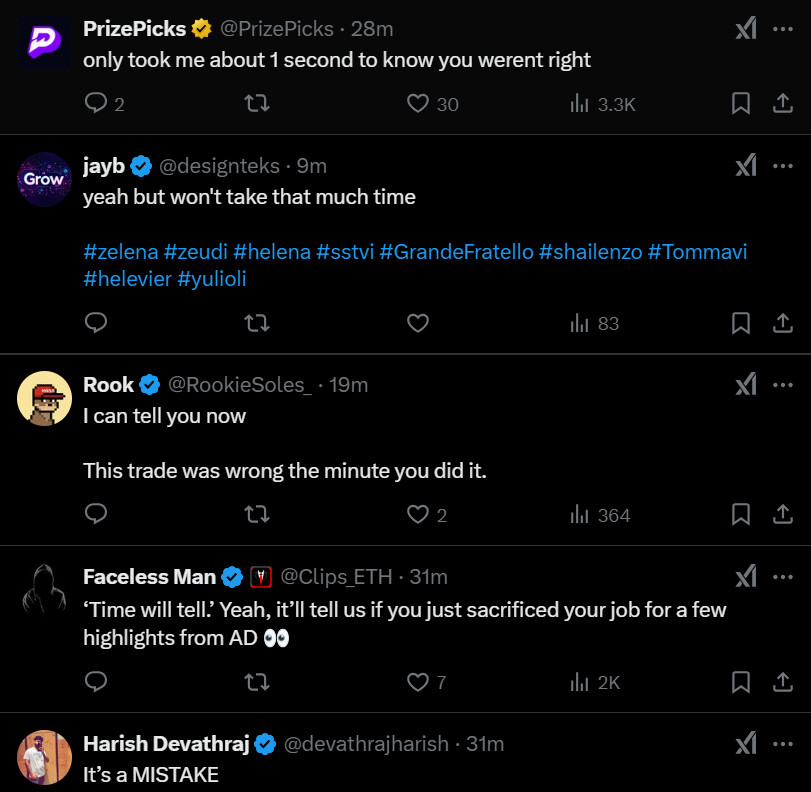Open PrizePicks profile avatar
The width and height of the screenshot is (811, 792).
44,44
